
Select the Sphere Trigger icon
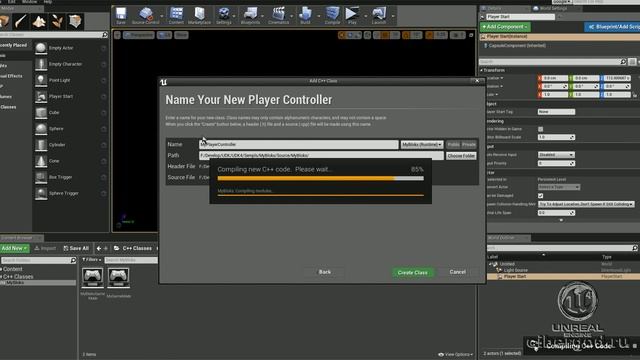41,193
